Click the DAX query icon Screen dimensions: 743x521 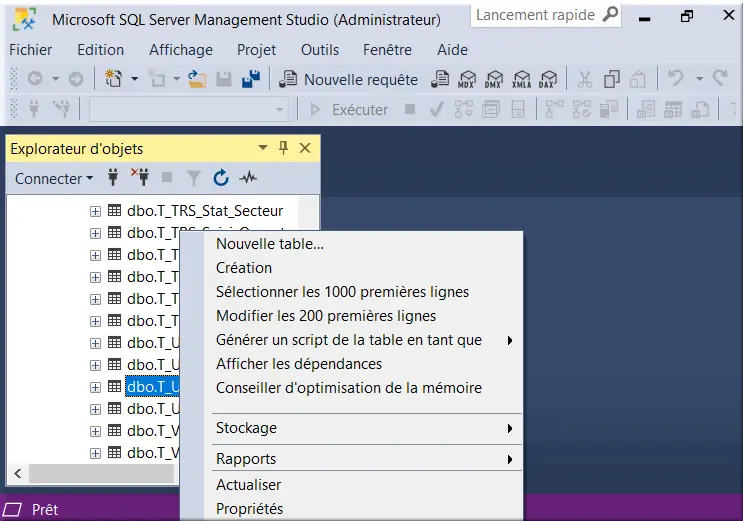[x=548, y=79]
